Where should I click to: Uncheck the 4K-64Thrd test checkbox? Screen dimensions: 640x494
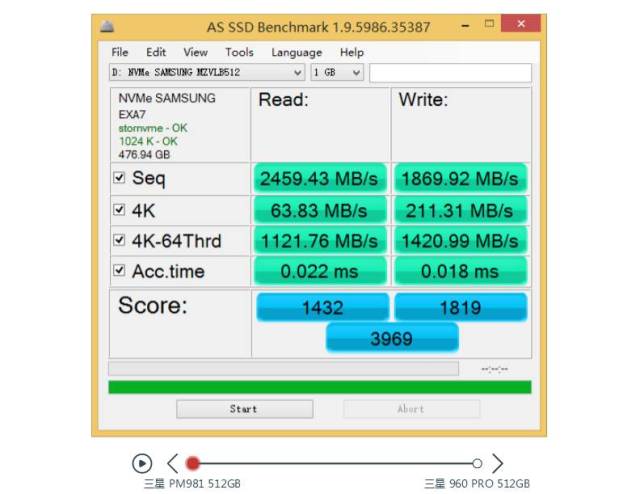(x=119, y=240)
